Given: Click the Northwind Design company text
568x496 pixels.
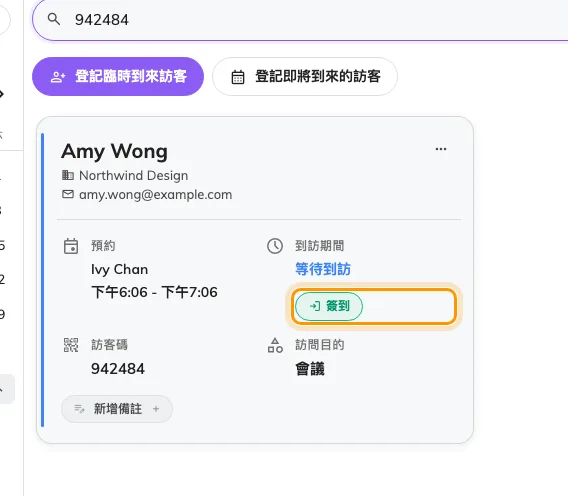Looking at the screenshot, I should (x=133, y=175).
